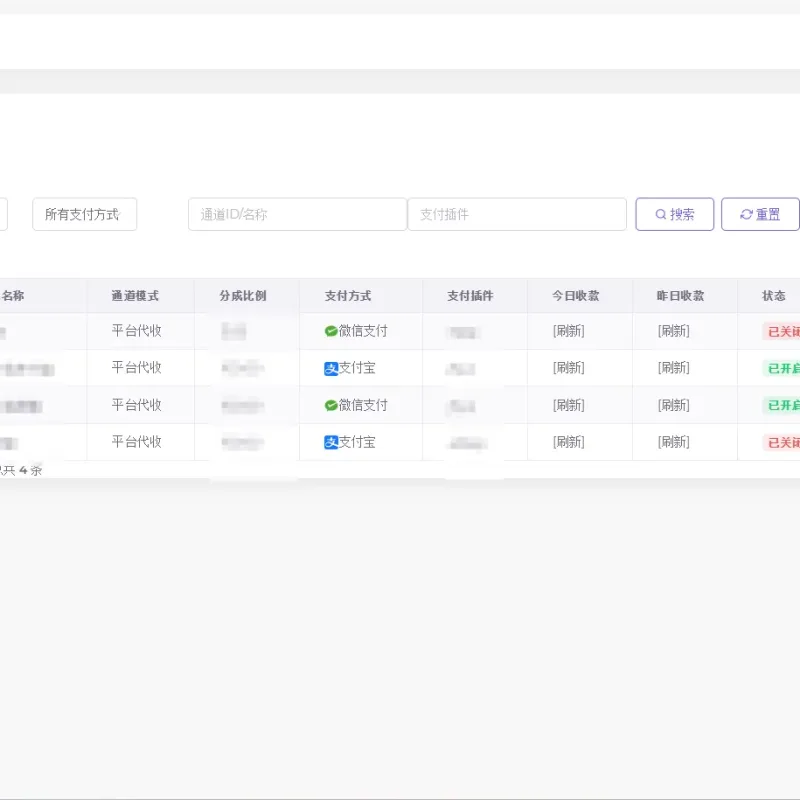The image size is (800, 800).
Task: Click WeChat icon in the 已开启 微信支付 row
Action: pyautogui.click(x=331, y=406)
